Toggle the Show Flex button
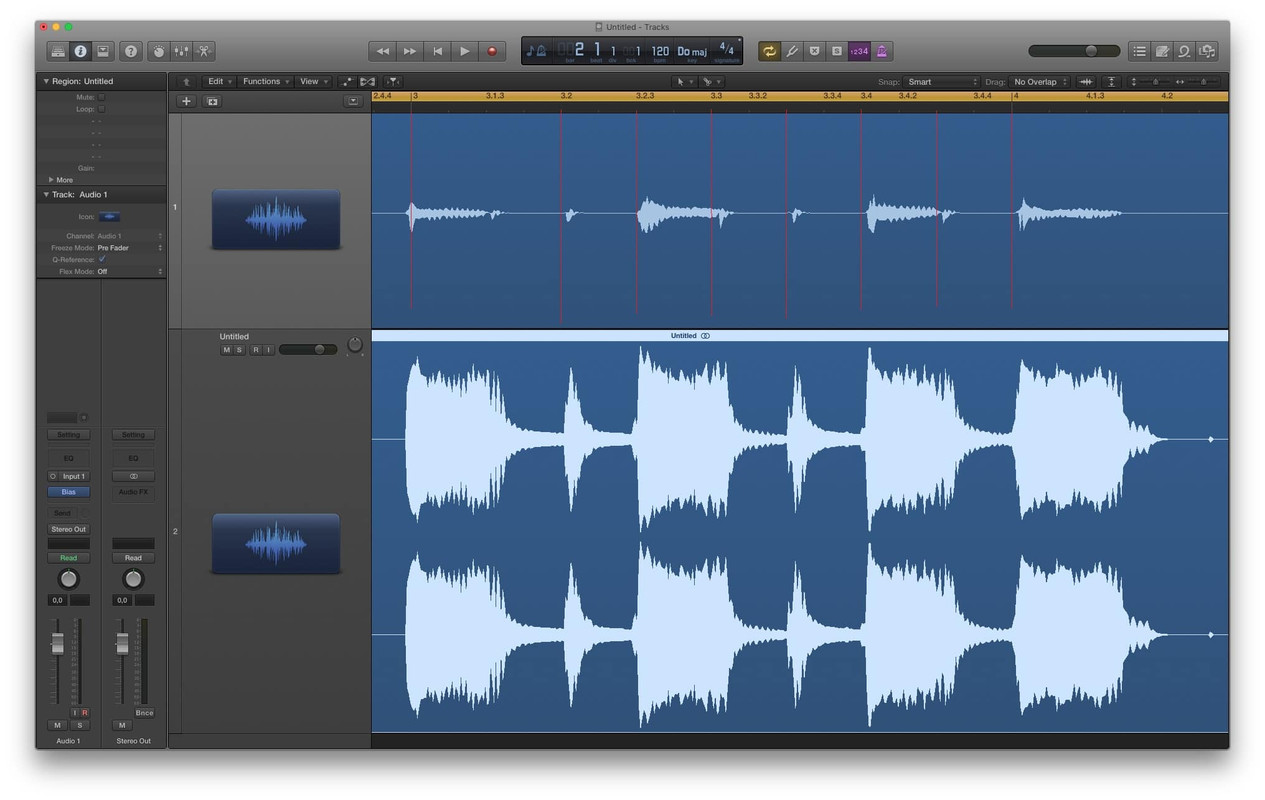 click(x=368, y=82)
